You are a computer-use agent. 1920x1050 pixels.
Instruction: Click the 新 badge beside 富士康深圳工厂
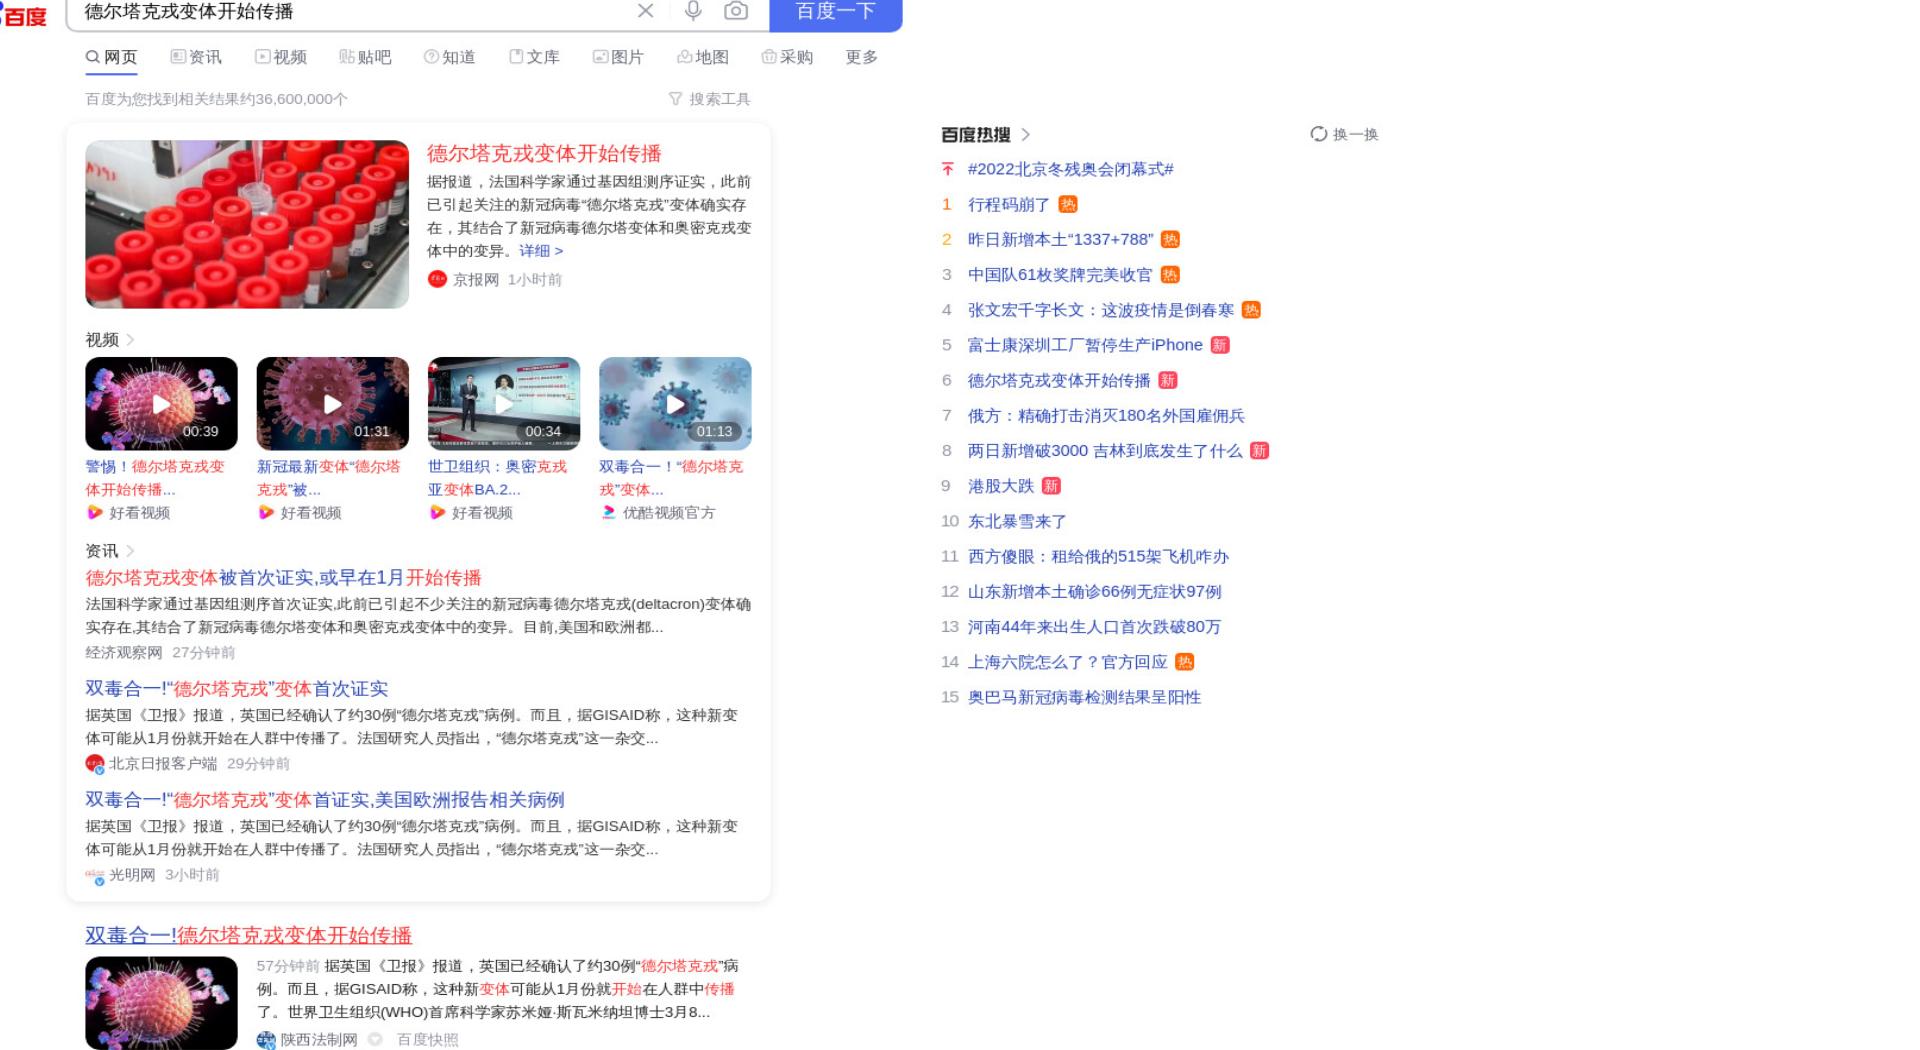1220,345
